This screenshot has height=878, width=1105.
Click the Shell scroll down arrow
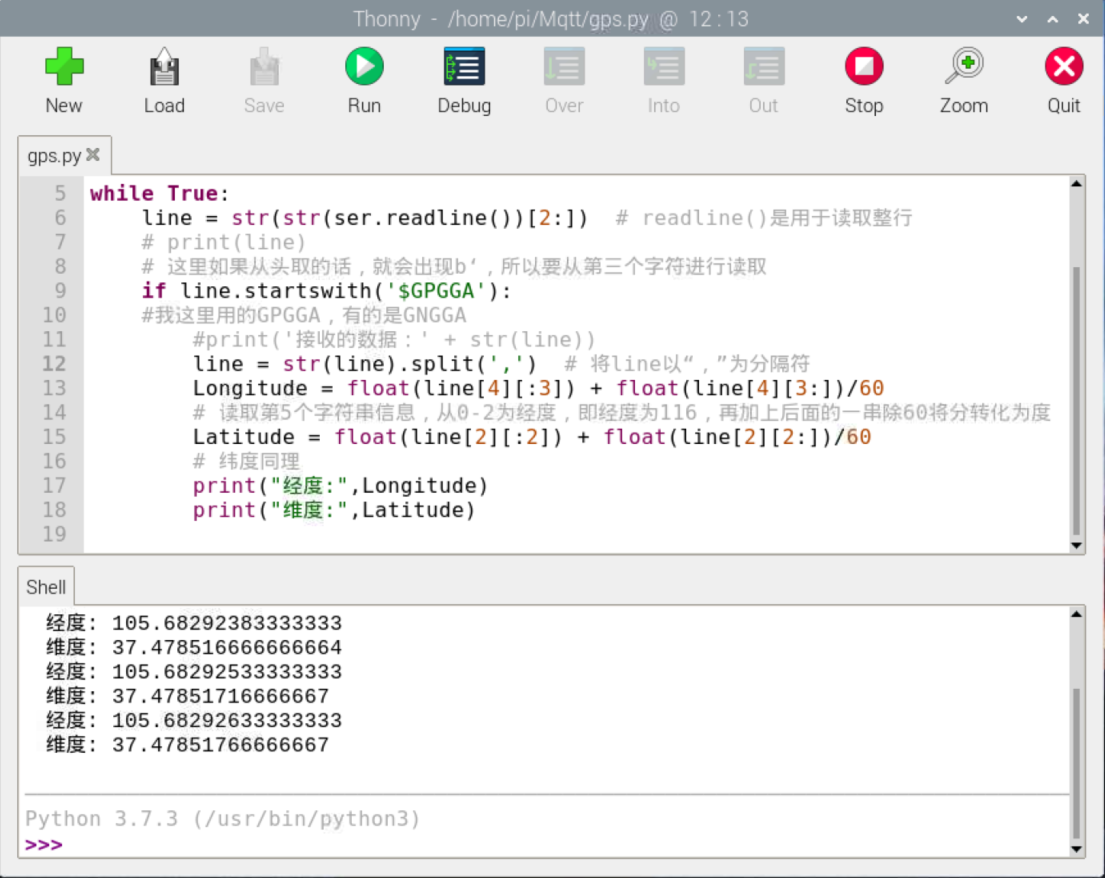tap(1076, 848)
